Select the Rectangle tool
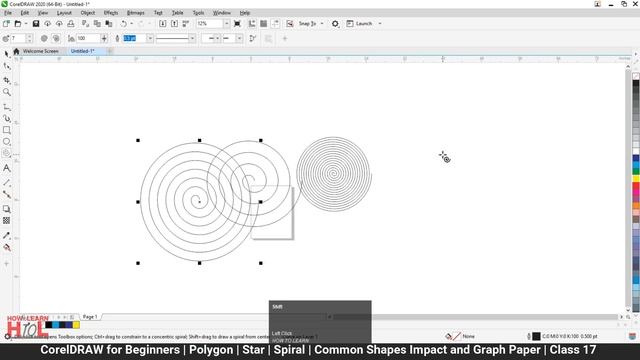This screenshot has width=640, height=360. (x=7, y=130)
